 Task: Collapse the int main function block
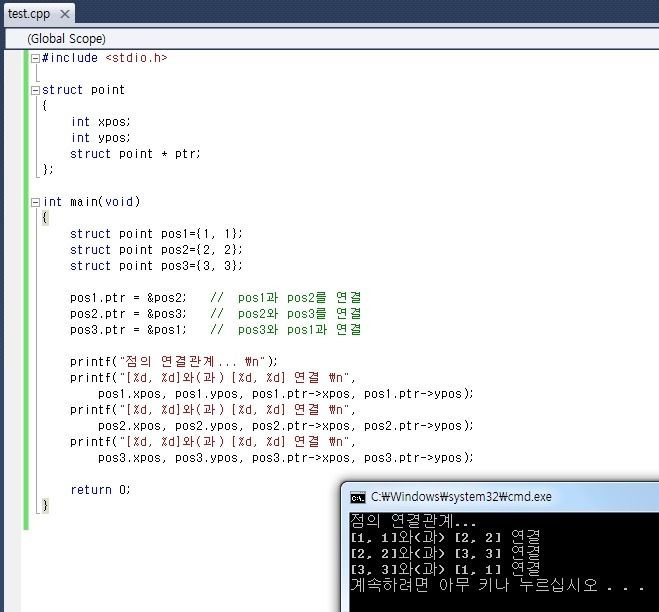pyautogui.click(x=35, y=202)
